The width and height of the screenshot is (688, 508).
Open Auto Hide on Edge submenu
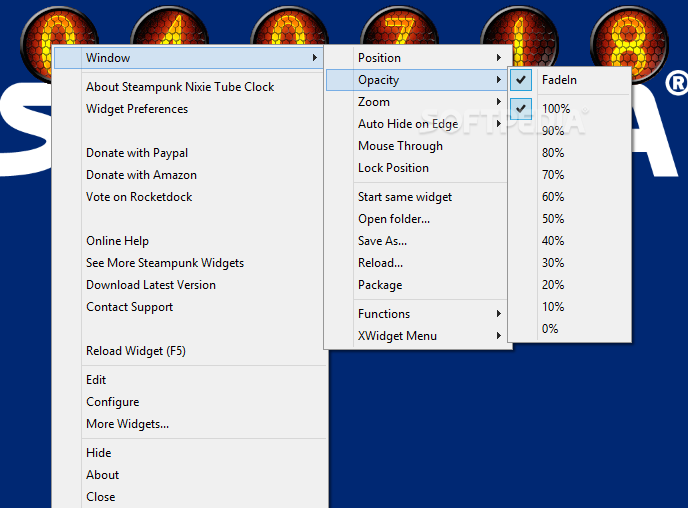click(417, 124)
